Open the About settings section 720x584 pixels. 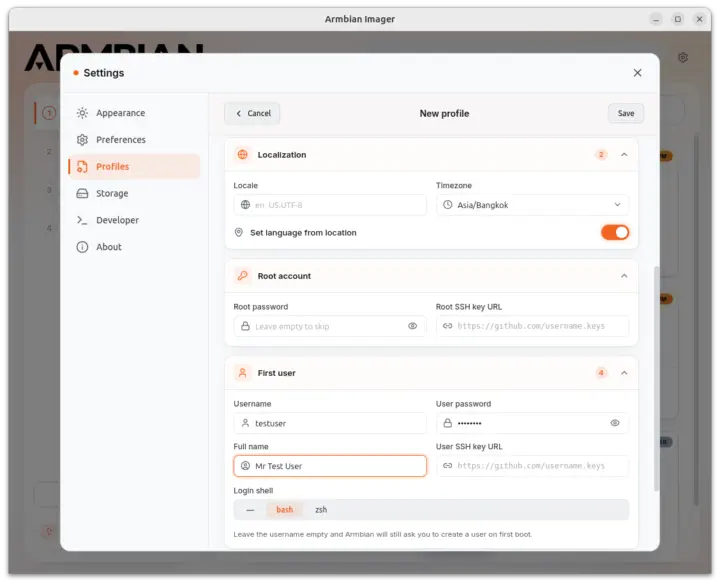[134, 247]
